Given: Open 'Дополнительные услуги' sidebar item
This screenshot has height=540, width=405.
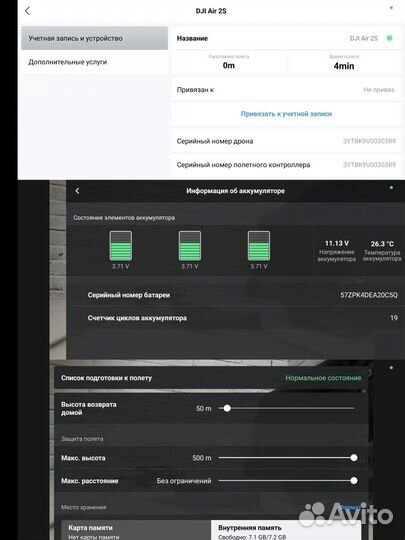Looking at the screenshot, I should pos(94,62).
